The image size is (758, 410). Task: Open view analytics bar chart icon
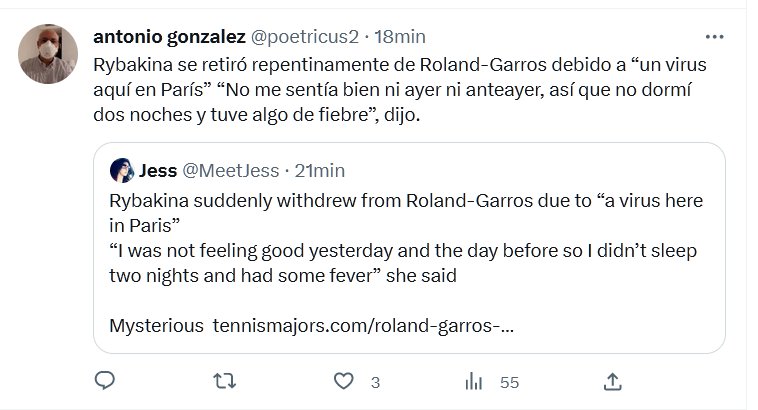point(474,381)
